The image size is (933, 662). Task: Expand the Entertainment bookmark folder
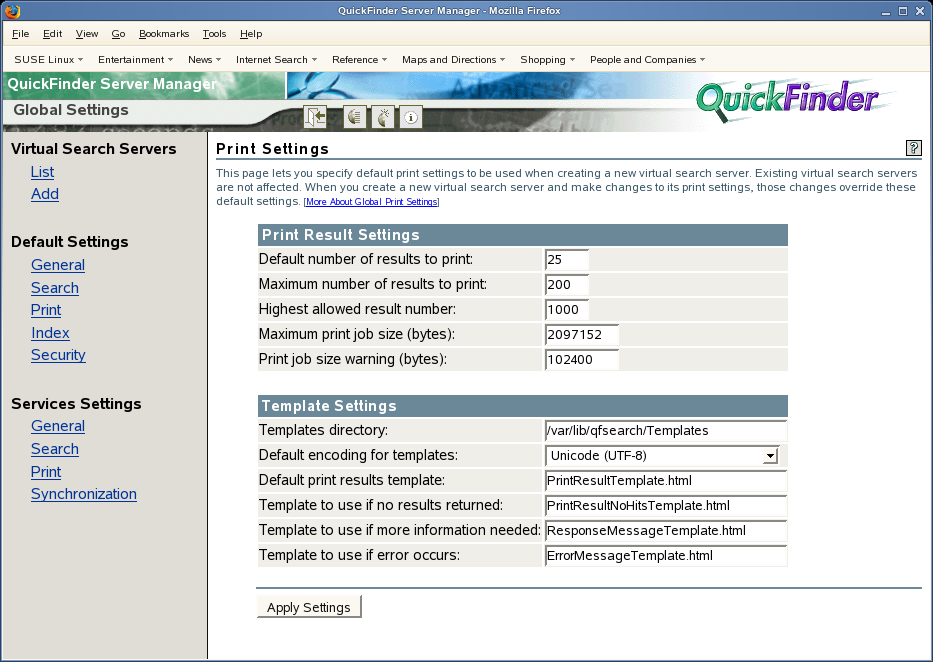pos(136,59)
